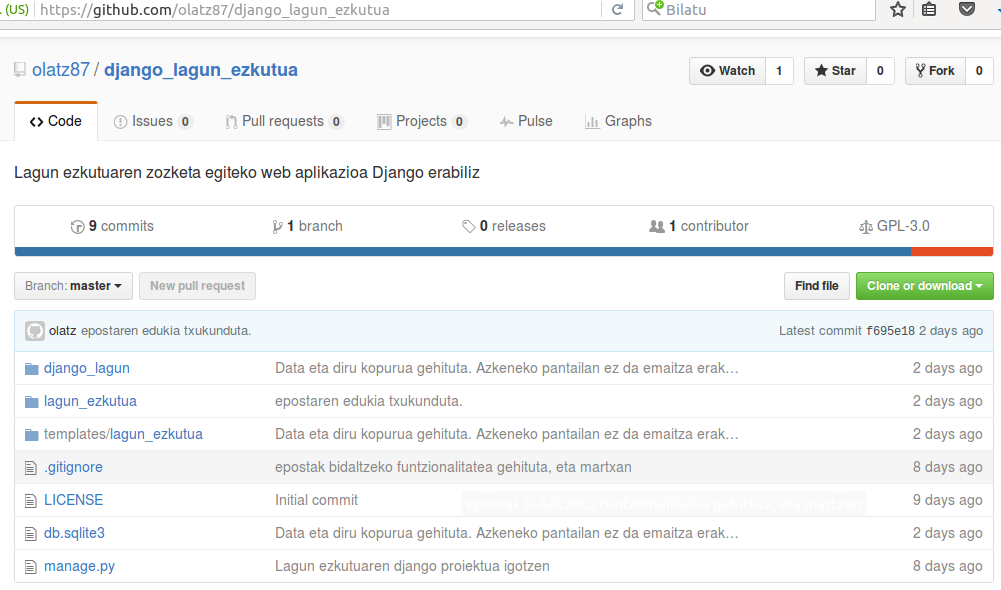Open the Branch: master dropdown
Image resolution: width=1001 pixels, height=590 pixels.
[73, 286]
